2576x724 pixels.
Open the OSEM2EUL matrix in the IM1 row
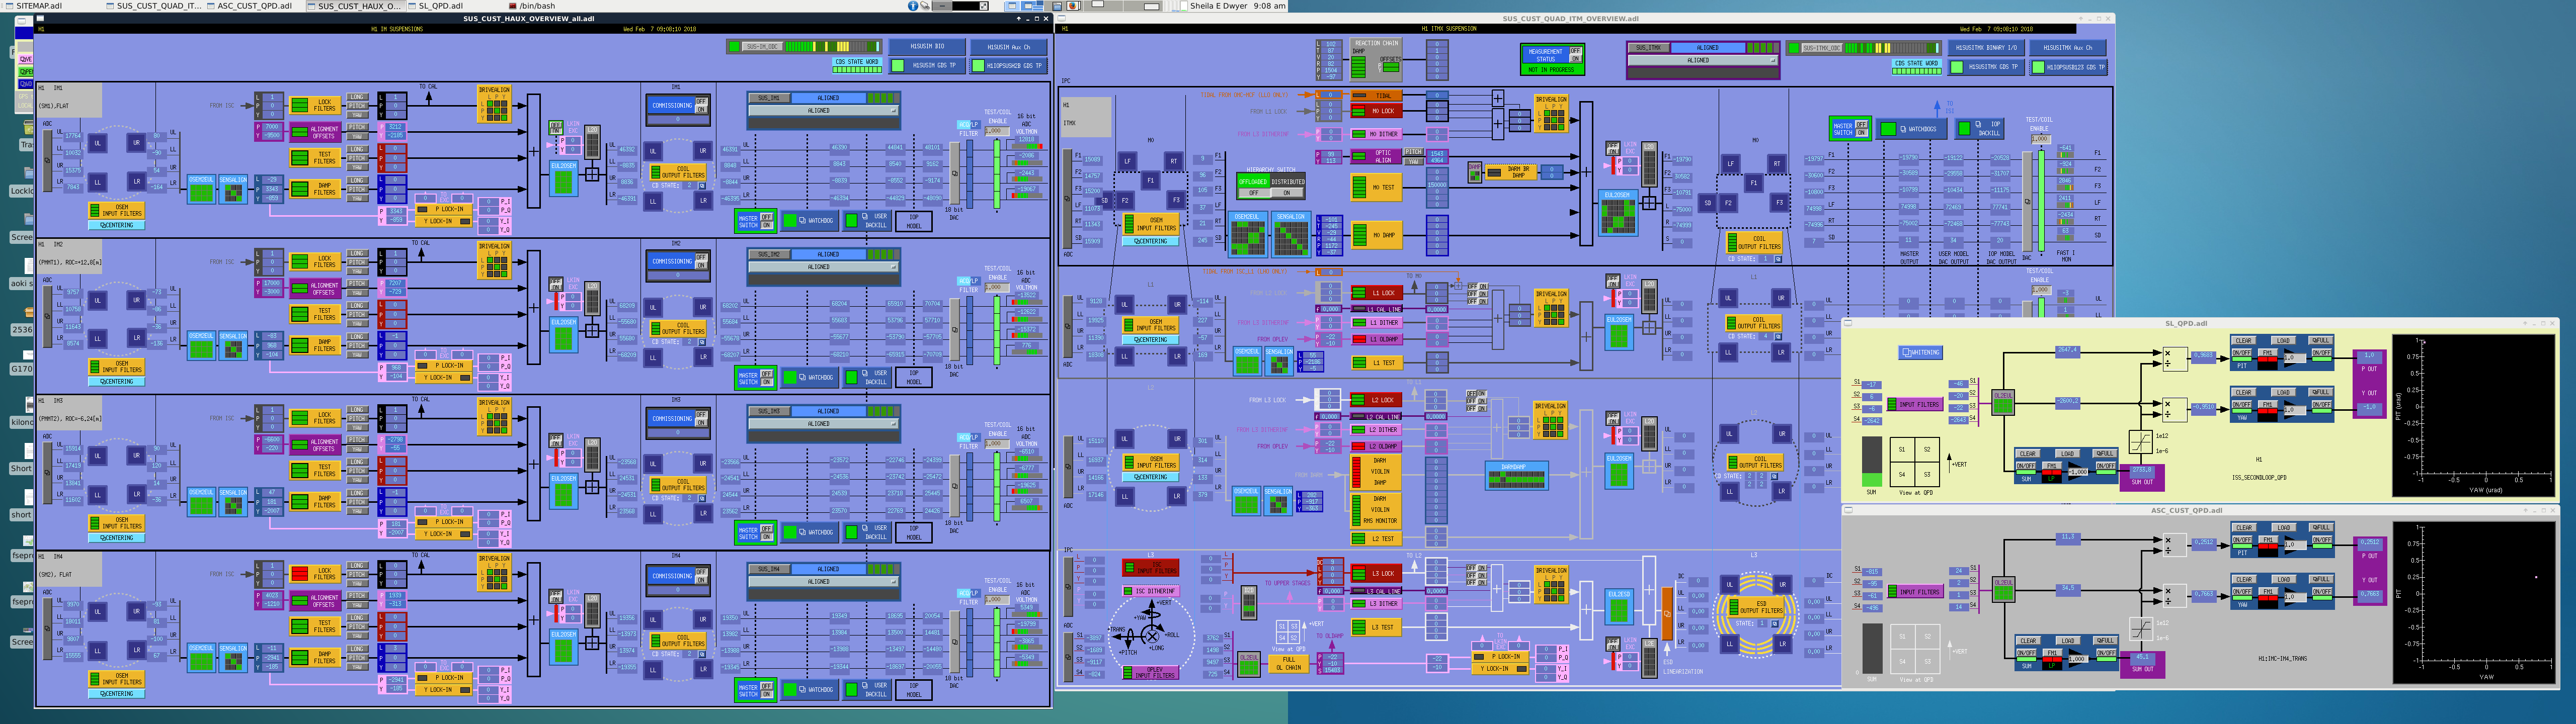pyautogui.click(x=201, y=189)
